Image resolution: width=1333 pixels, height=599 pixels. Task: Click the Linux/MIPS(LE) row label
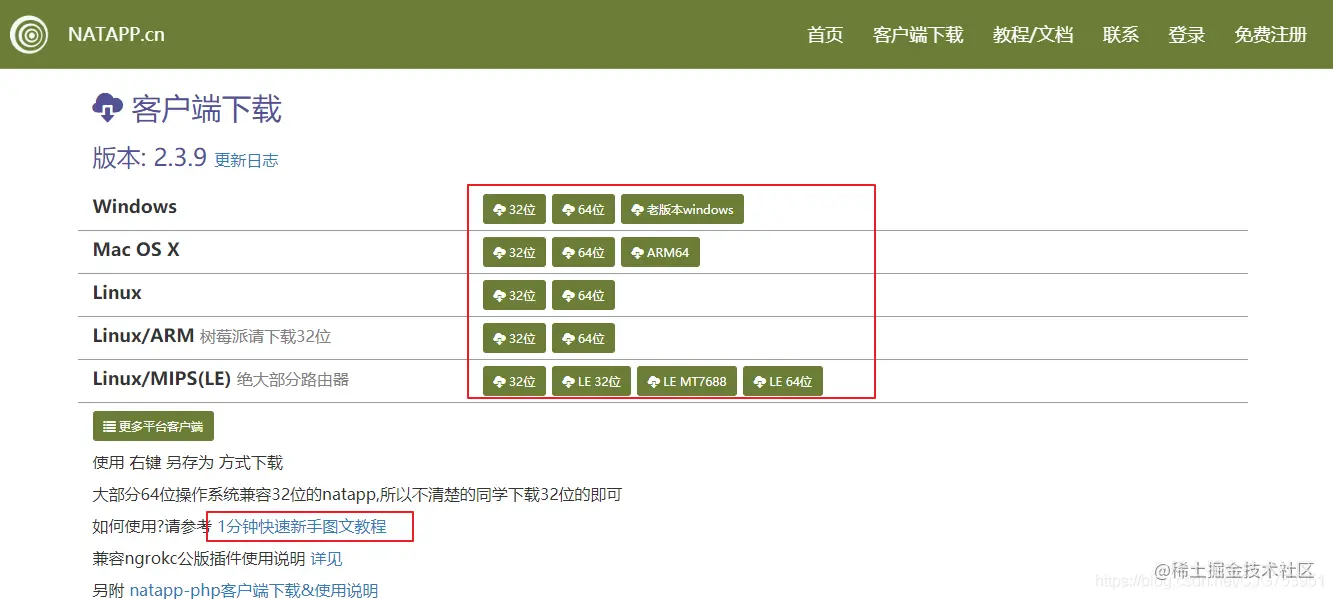(x=162, y=378)
